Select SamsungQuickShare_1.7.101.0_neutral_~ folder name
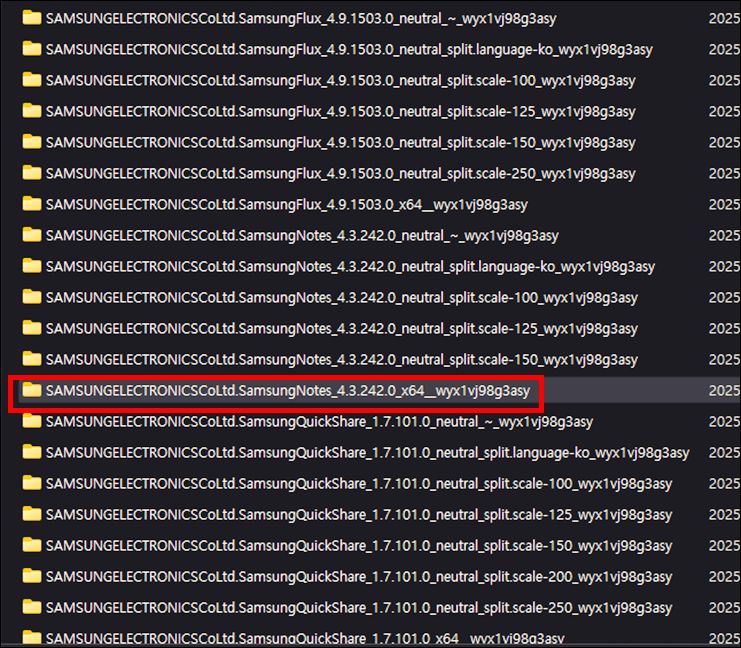The image size is (741, 648). tap(319, 422)
